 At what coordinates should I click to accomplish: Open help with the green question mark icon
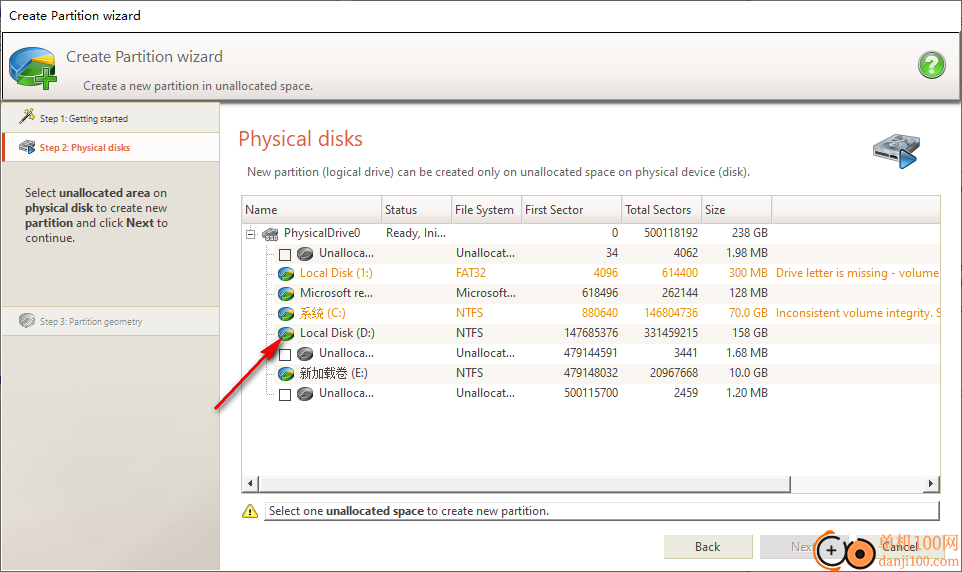coord(931,64)
